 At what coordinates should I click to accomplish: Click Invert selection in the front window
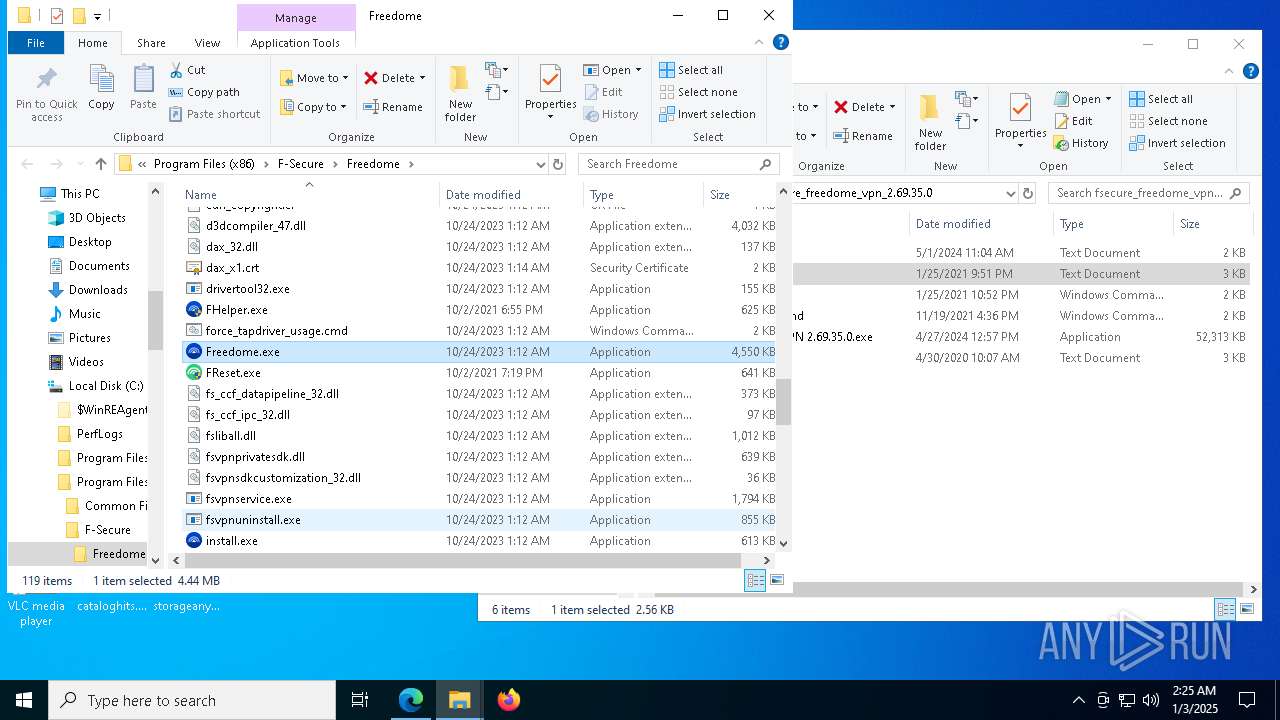pyautogui.click(x=707, y=114)
